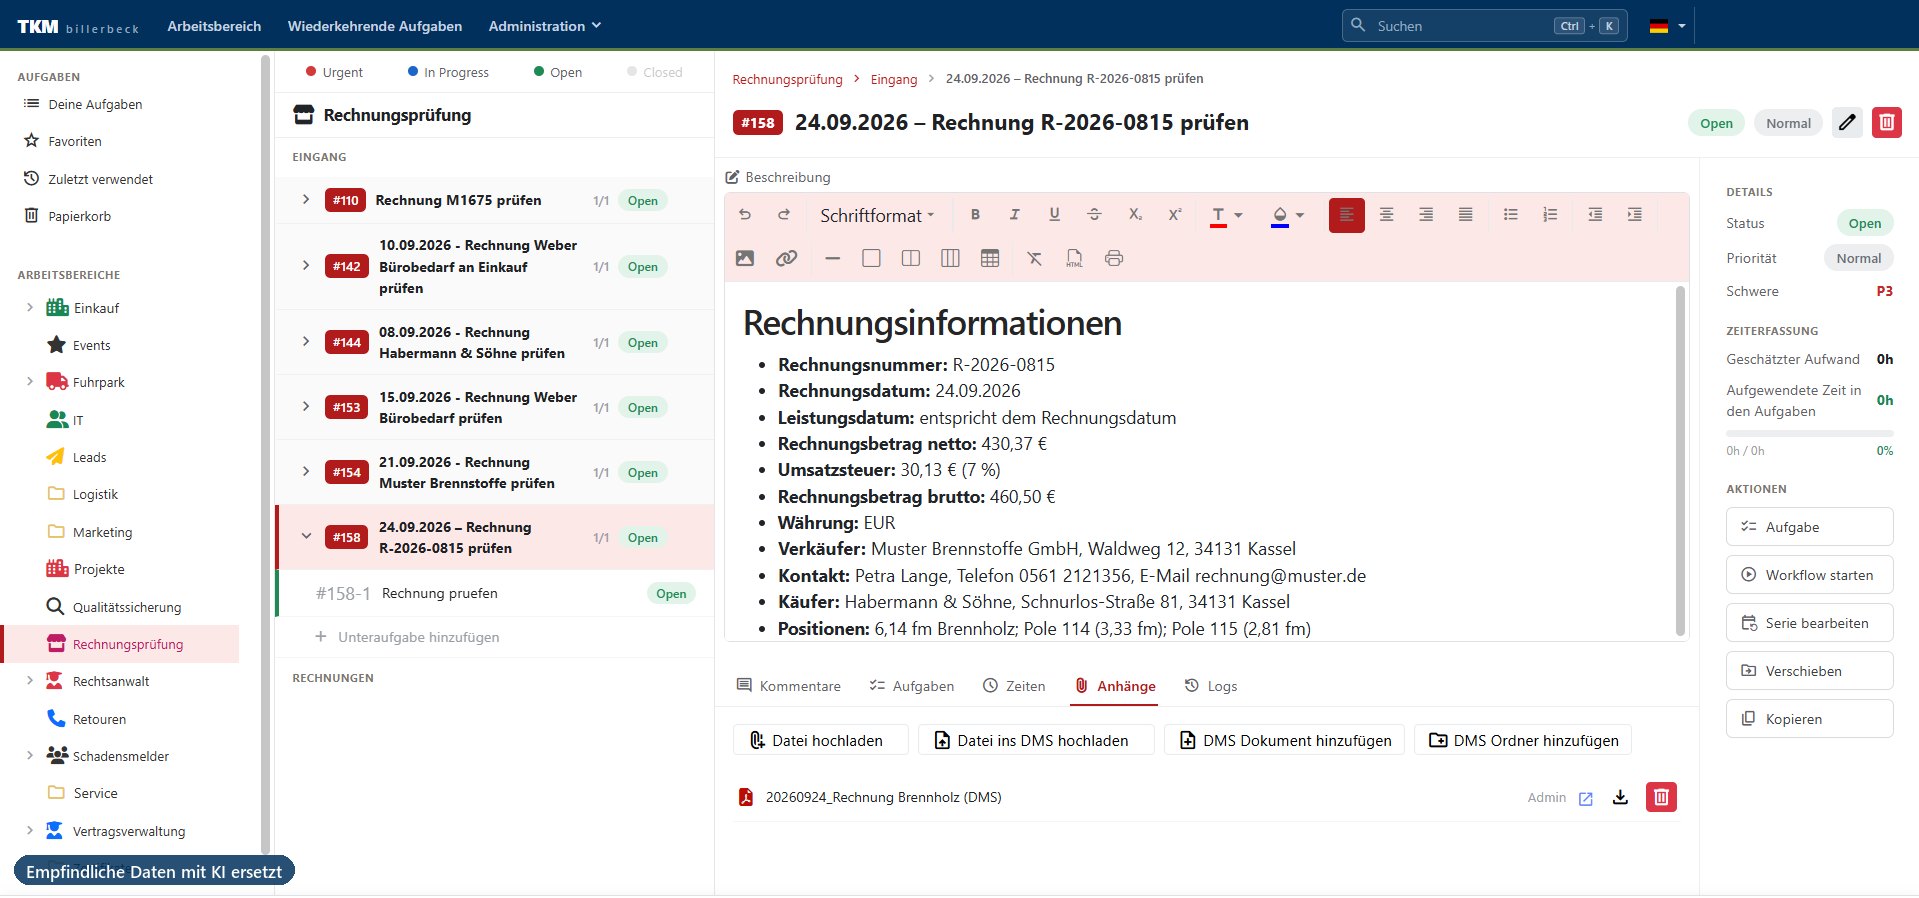
Task: Insert a table into the description
Action: [990, 258]
